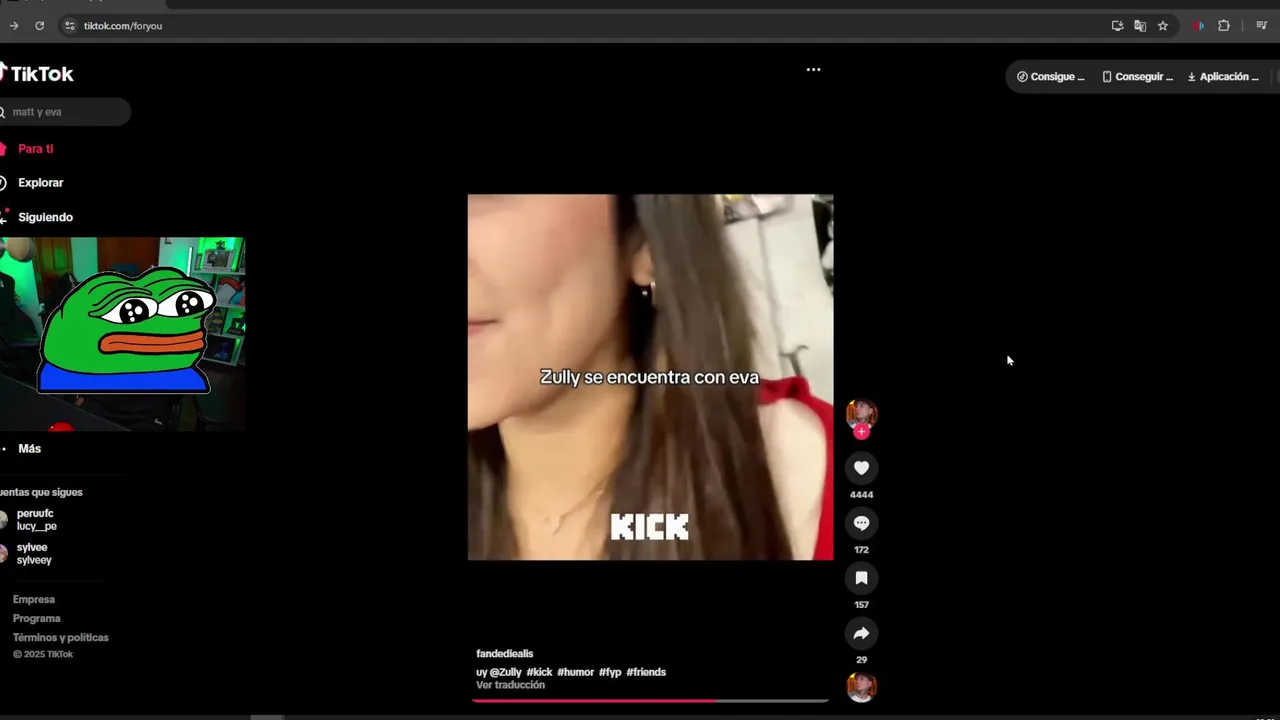Pause the playing video in the player

coord(650,377)
